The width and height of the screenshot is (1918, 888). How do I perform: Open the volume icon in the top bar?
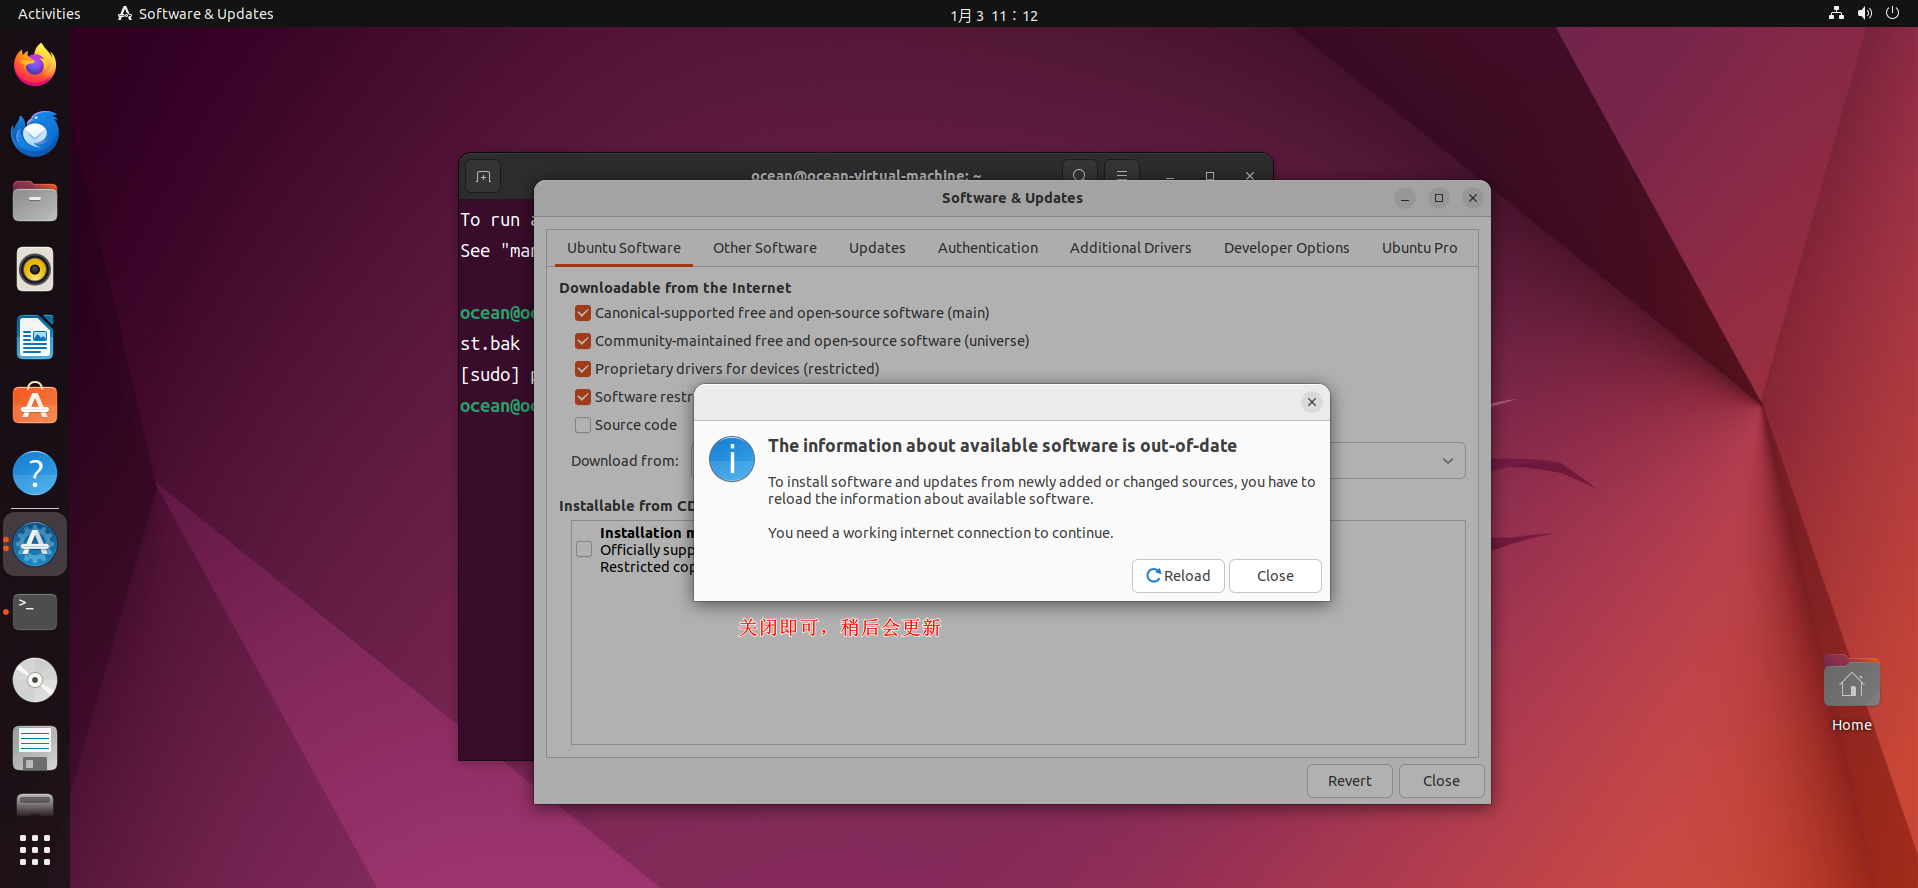1864,14
